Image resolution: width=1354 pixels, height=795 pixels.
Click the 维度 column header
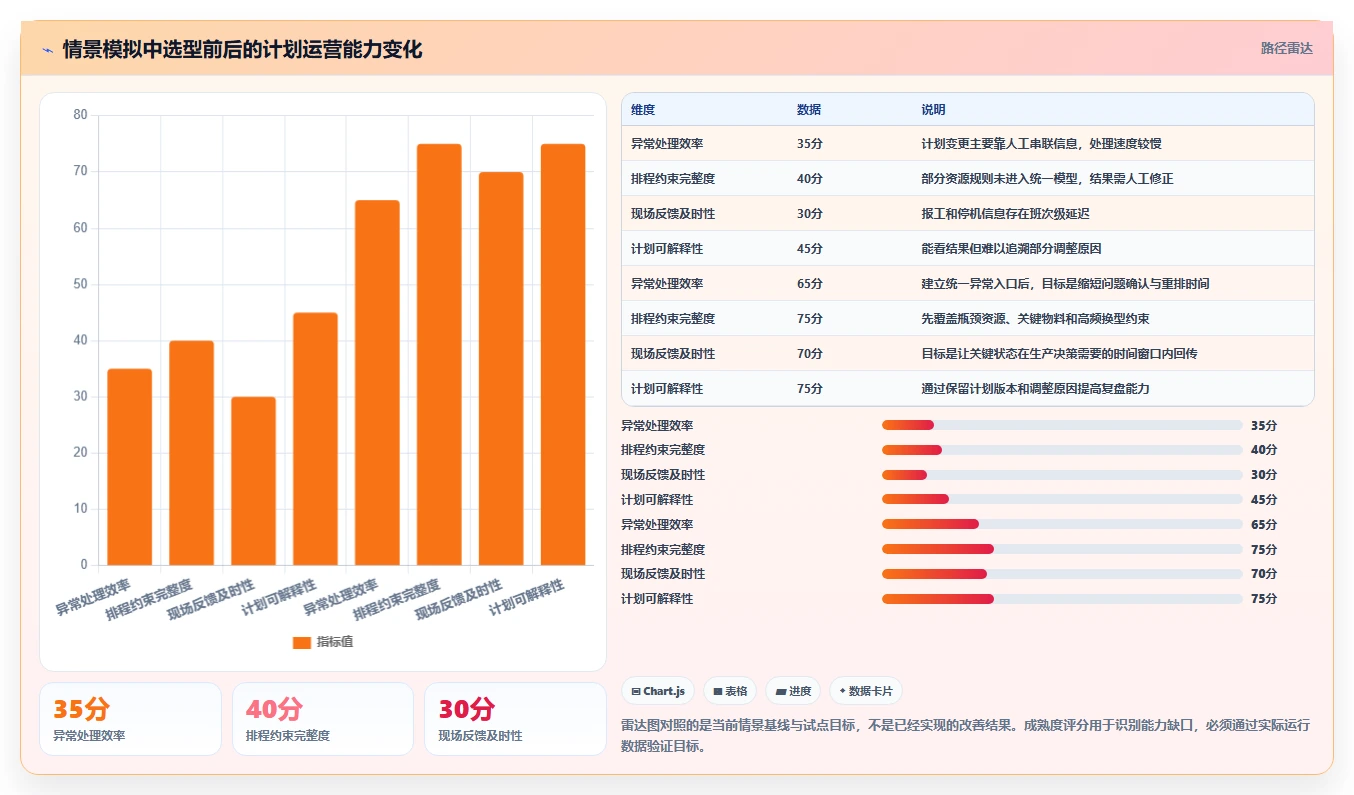click(x=643, y=110)
